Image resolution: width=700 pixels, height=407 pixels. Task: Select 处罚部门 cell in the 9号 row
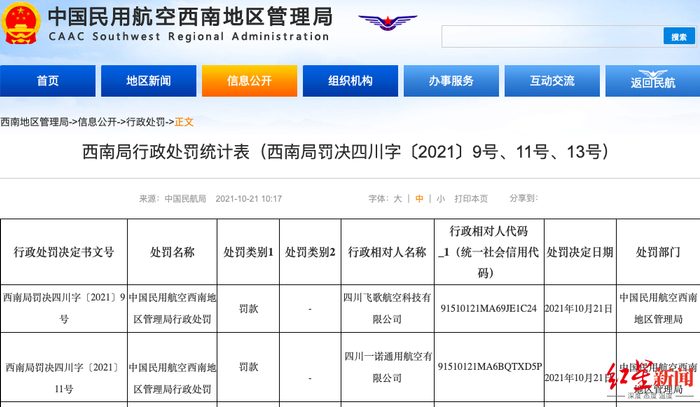tap(658, 308)
